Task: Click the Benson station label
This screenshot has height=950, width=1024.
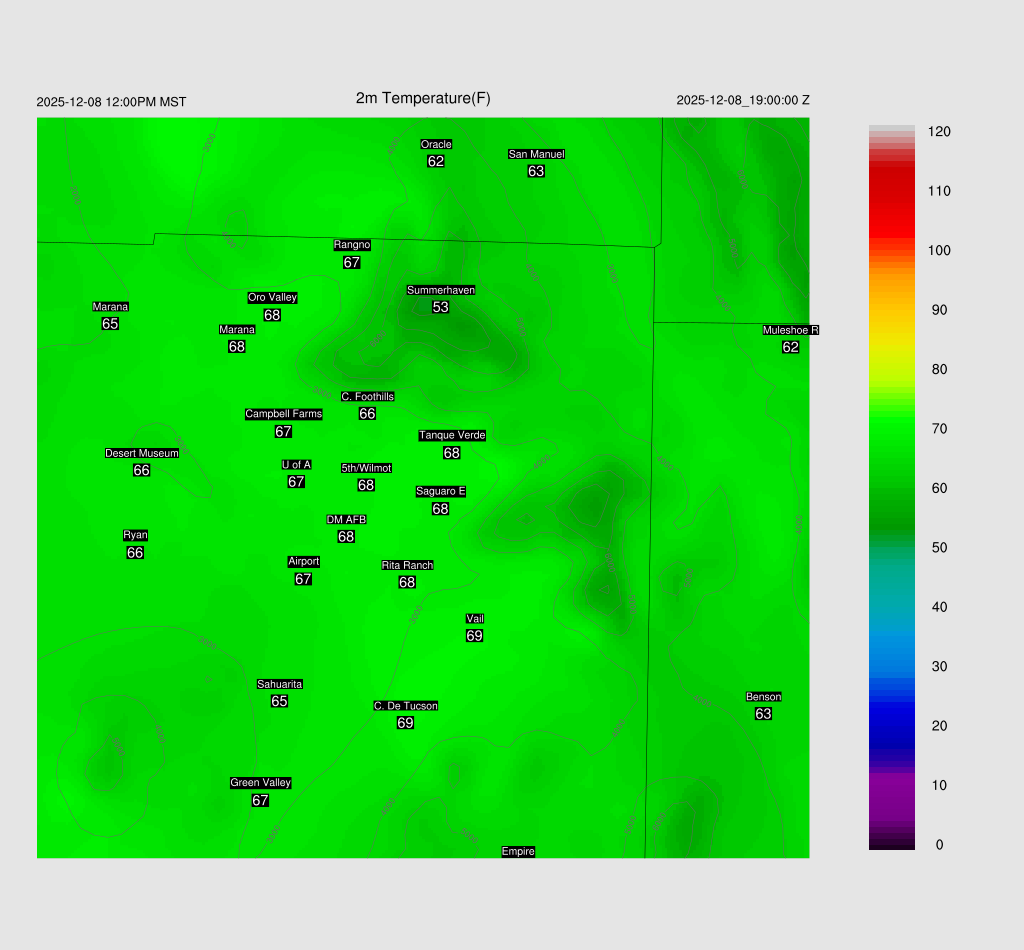Action: pyautogui.click(x=763, y=697)
